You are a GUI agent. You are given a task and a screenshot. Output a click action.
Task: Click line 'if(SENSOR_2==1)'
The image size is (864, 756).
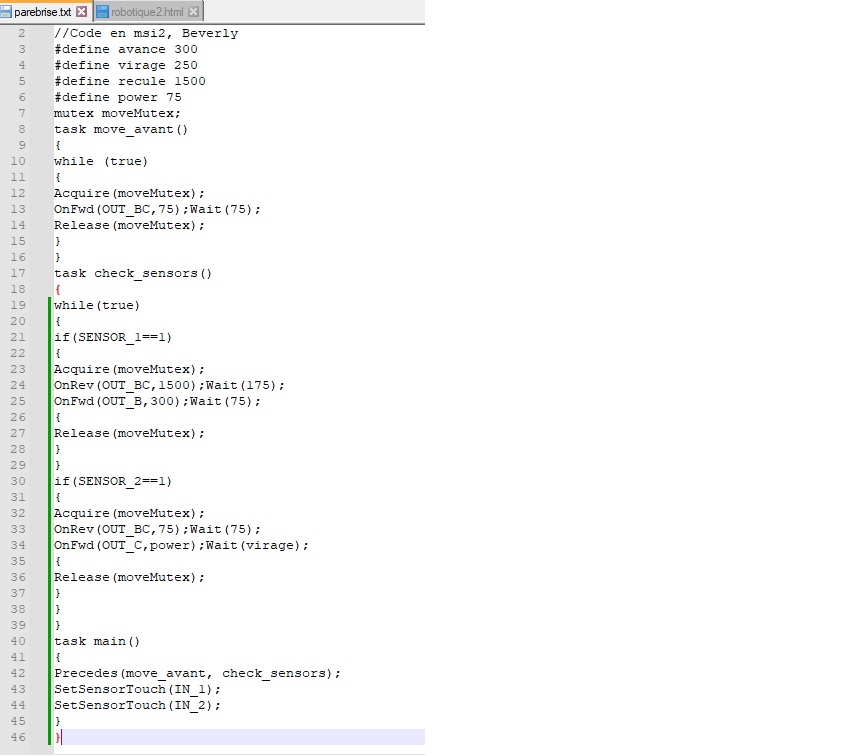coord(113,481)
